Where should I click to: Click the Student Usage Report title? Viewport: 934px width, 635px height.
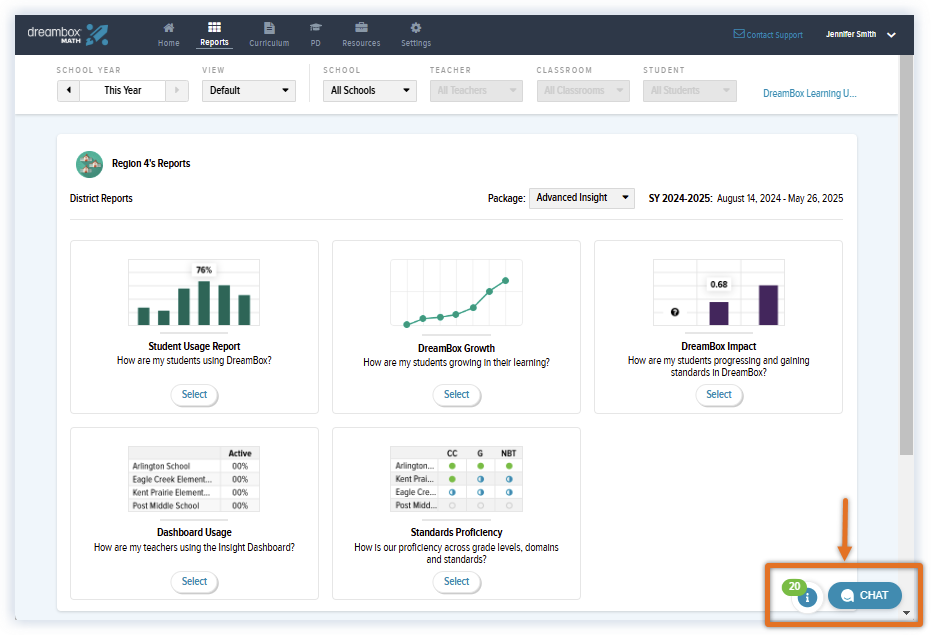[x=194, y=346]
